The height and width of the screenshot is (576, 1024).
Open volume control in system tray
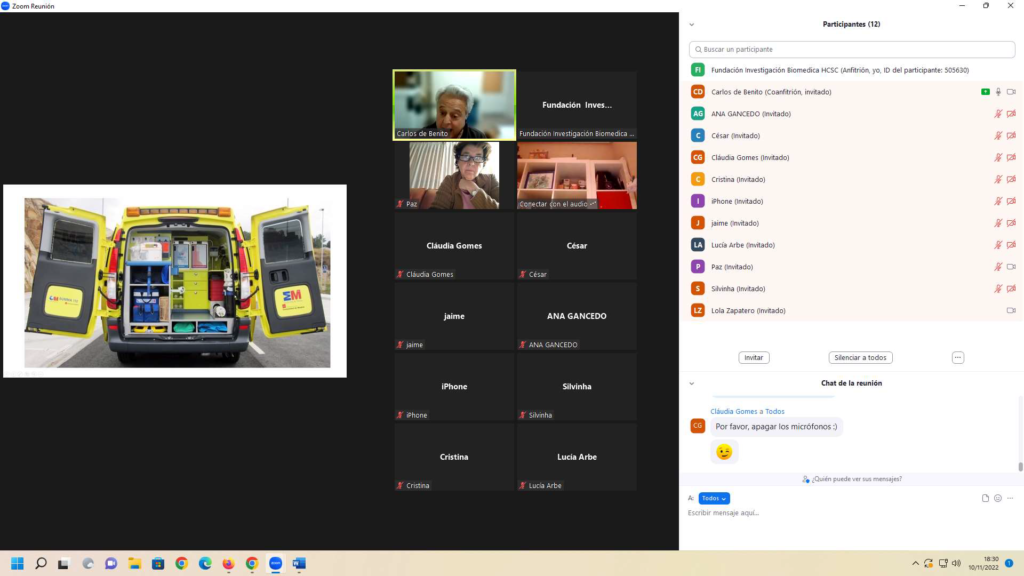(x=957, y=563)
